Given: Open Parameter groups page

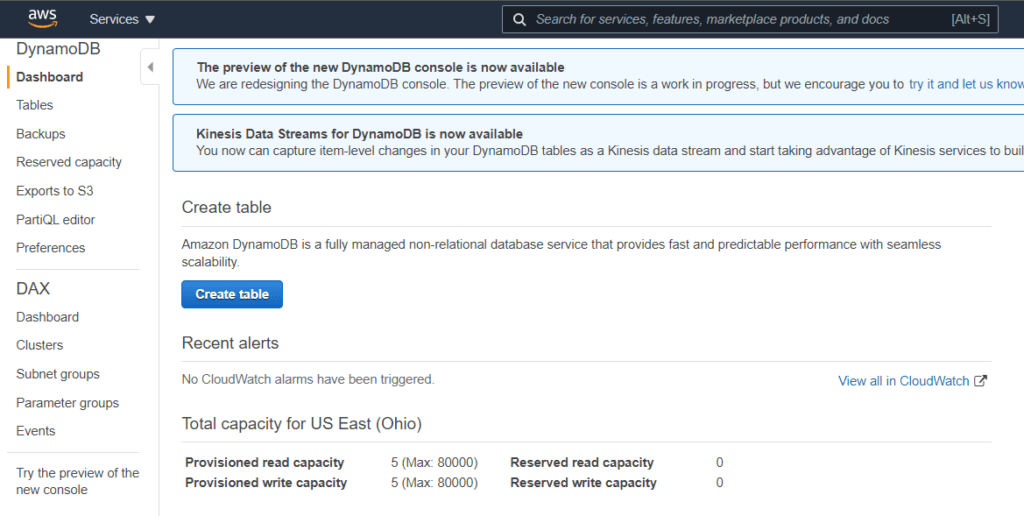Looking at the screenshot, I should pos(67,403).
